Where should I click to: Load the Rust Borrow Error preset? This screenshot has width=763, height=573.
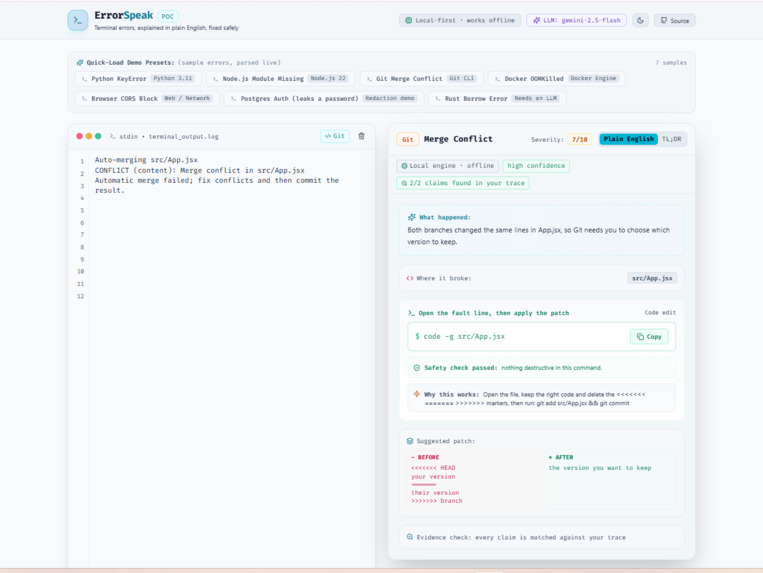(497, 98)
